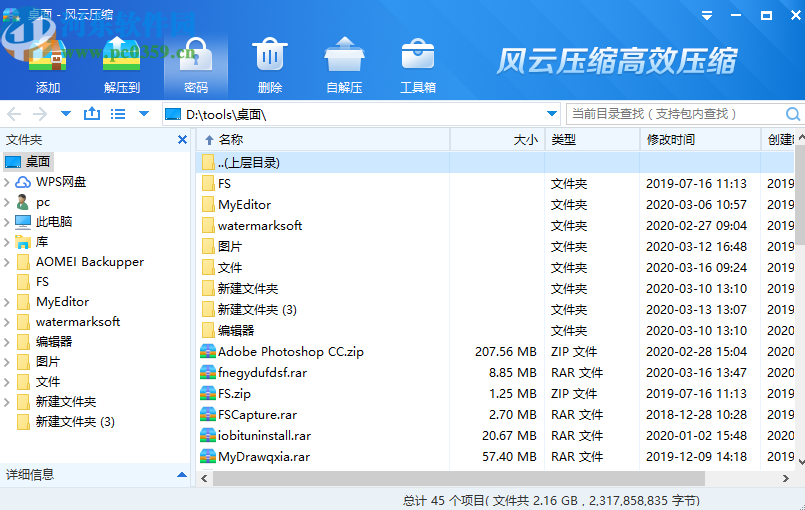Go forward with the right arrow

(x=40, y=114)
